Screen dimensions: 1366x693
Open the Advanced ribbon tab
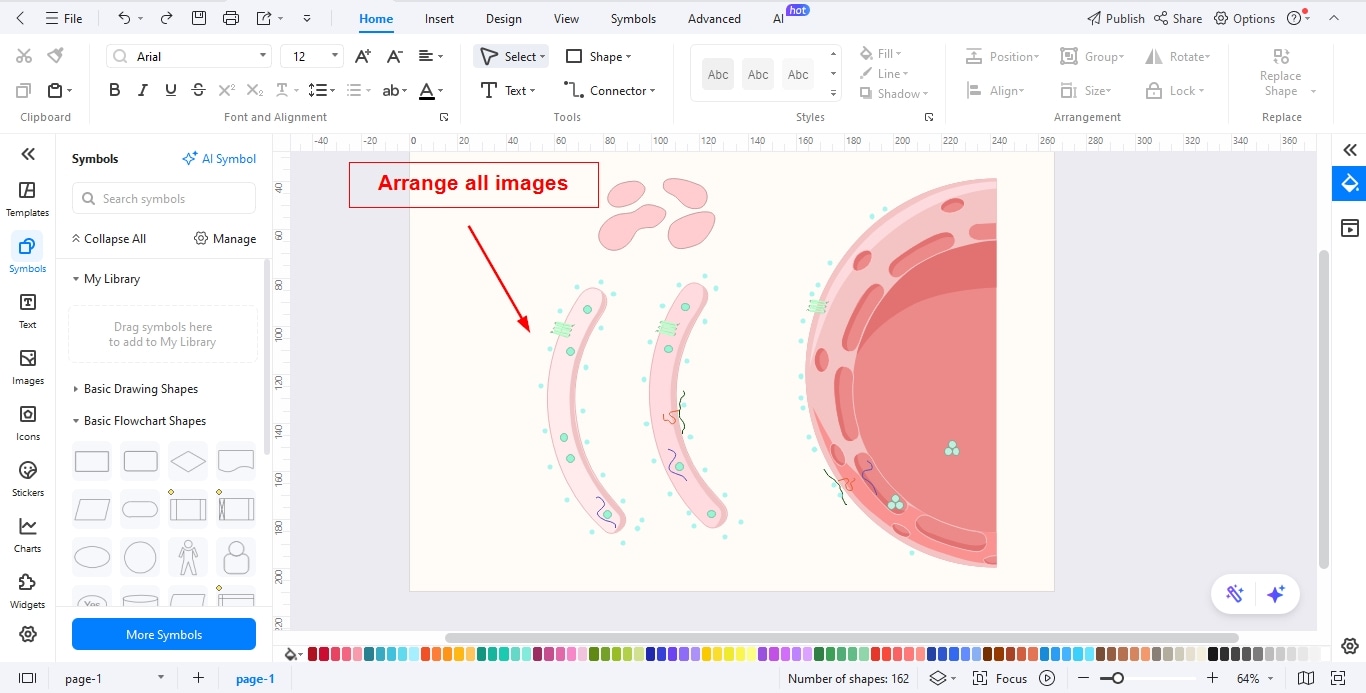pos(713,18)
